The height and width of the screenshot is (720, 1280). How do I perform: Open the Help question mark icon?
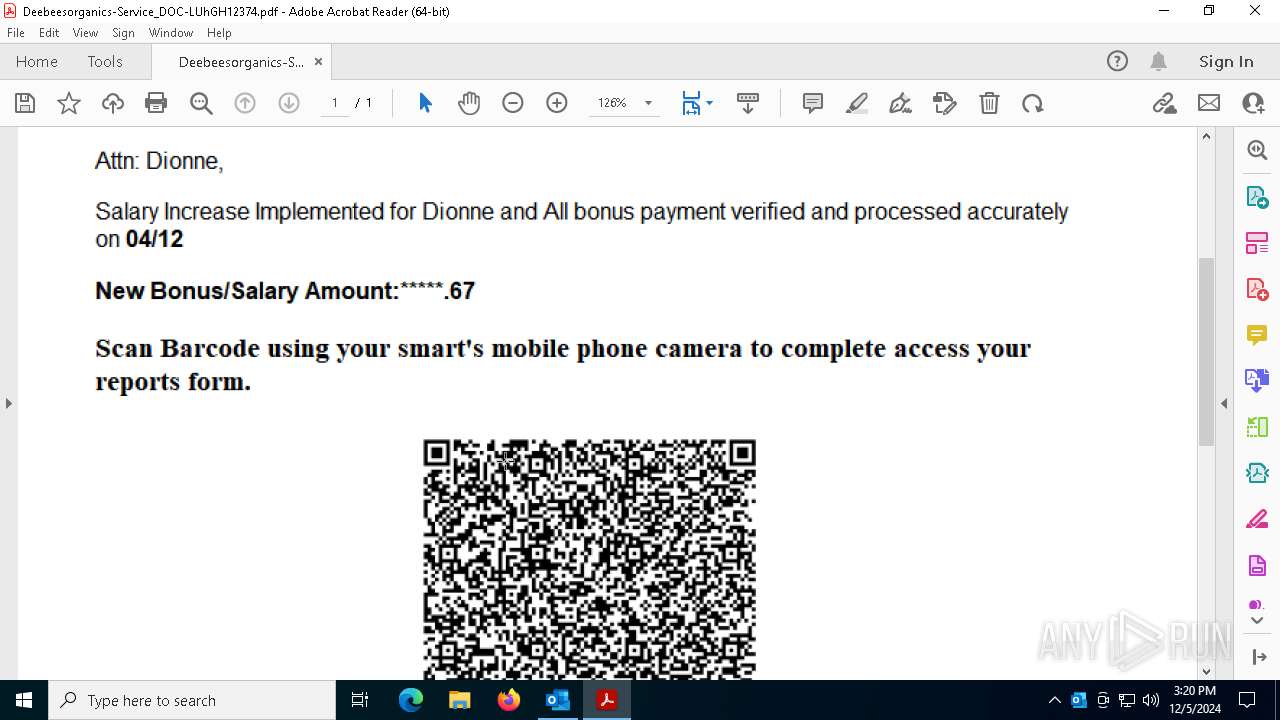click(1117, 61)
